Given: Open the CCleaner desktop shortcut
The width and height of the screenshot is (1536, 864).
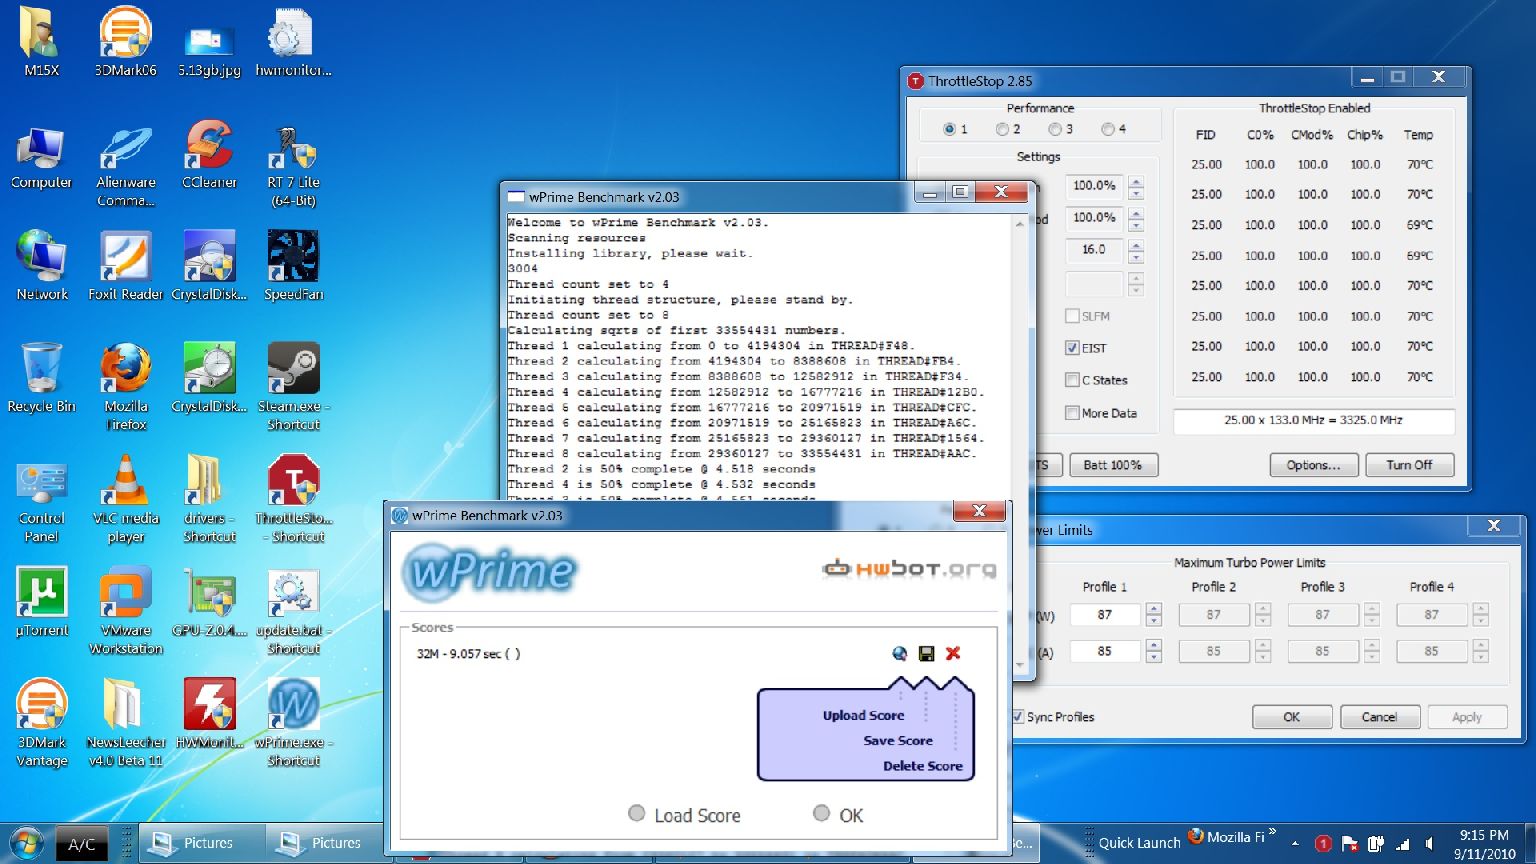Looking at the screenshot, I should coord(209,154).
